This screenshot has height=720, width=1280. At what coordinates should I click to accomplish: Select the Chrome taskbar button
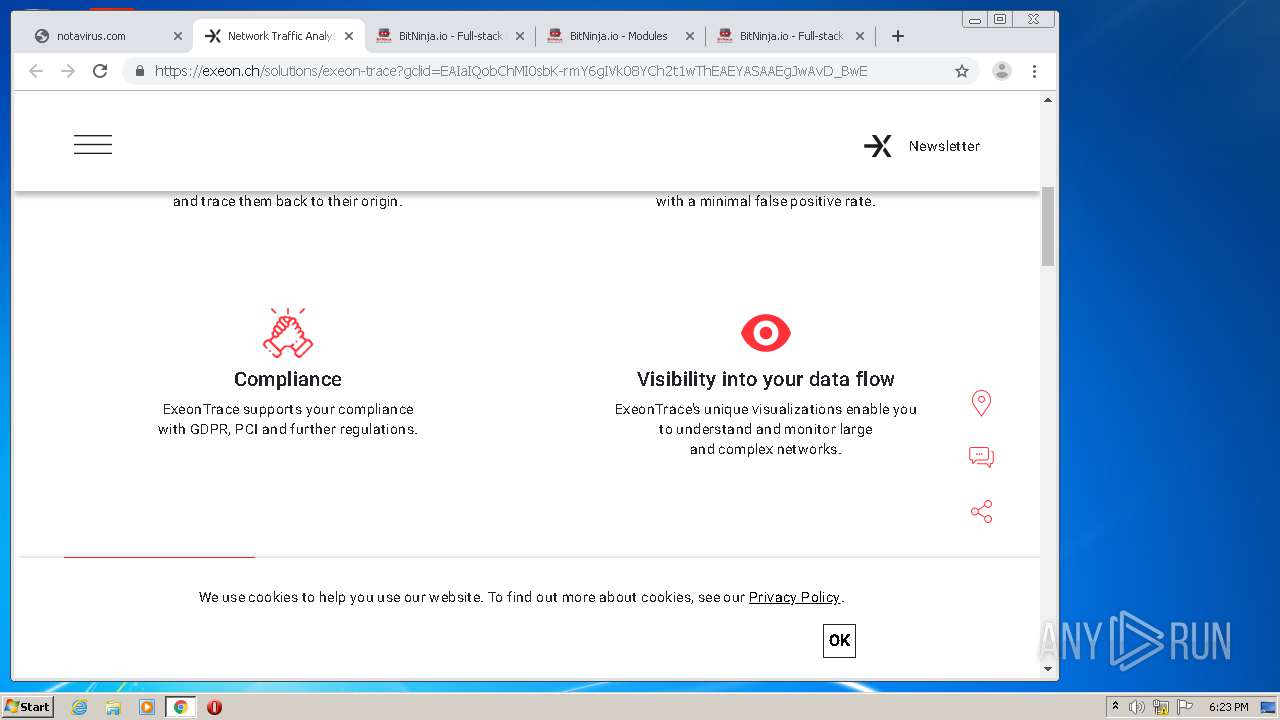(x=181, y=707)
